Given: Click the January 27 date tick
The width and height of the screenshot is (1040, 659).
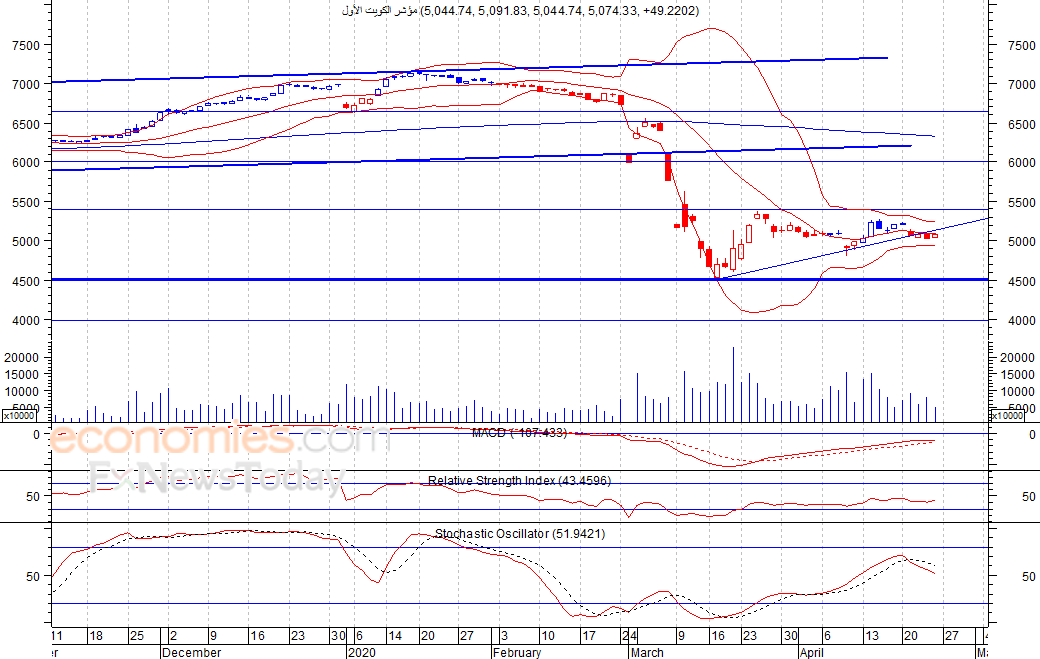Looking at the screenshot, I should 467,636.
